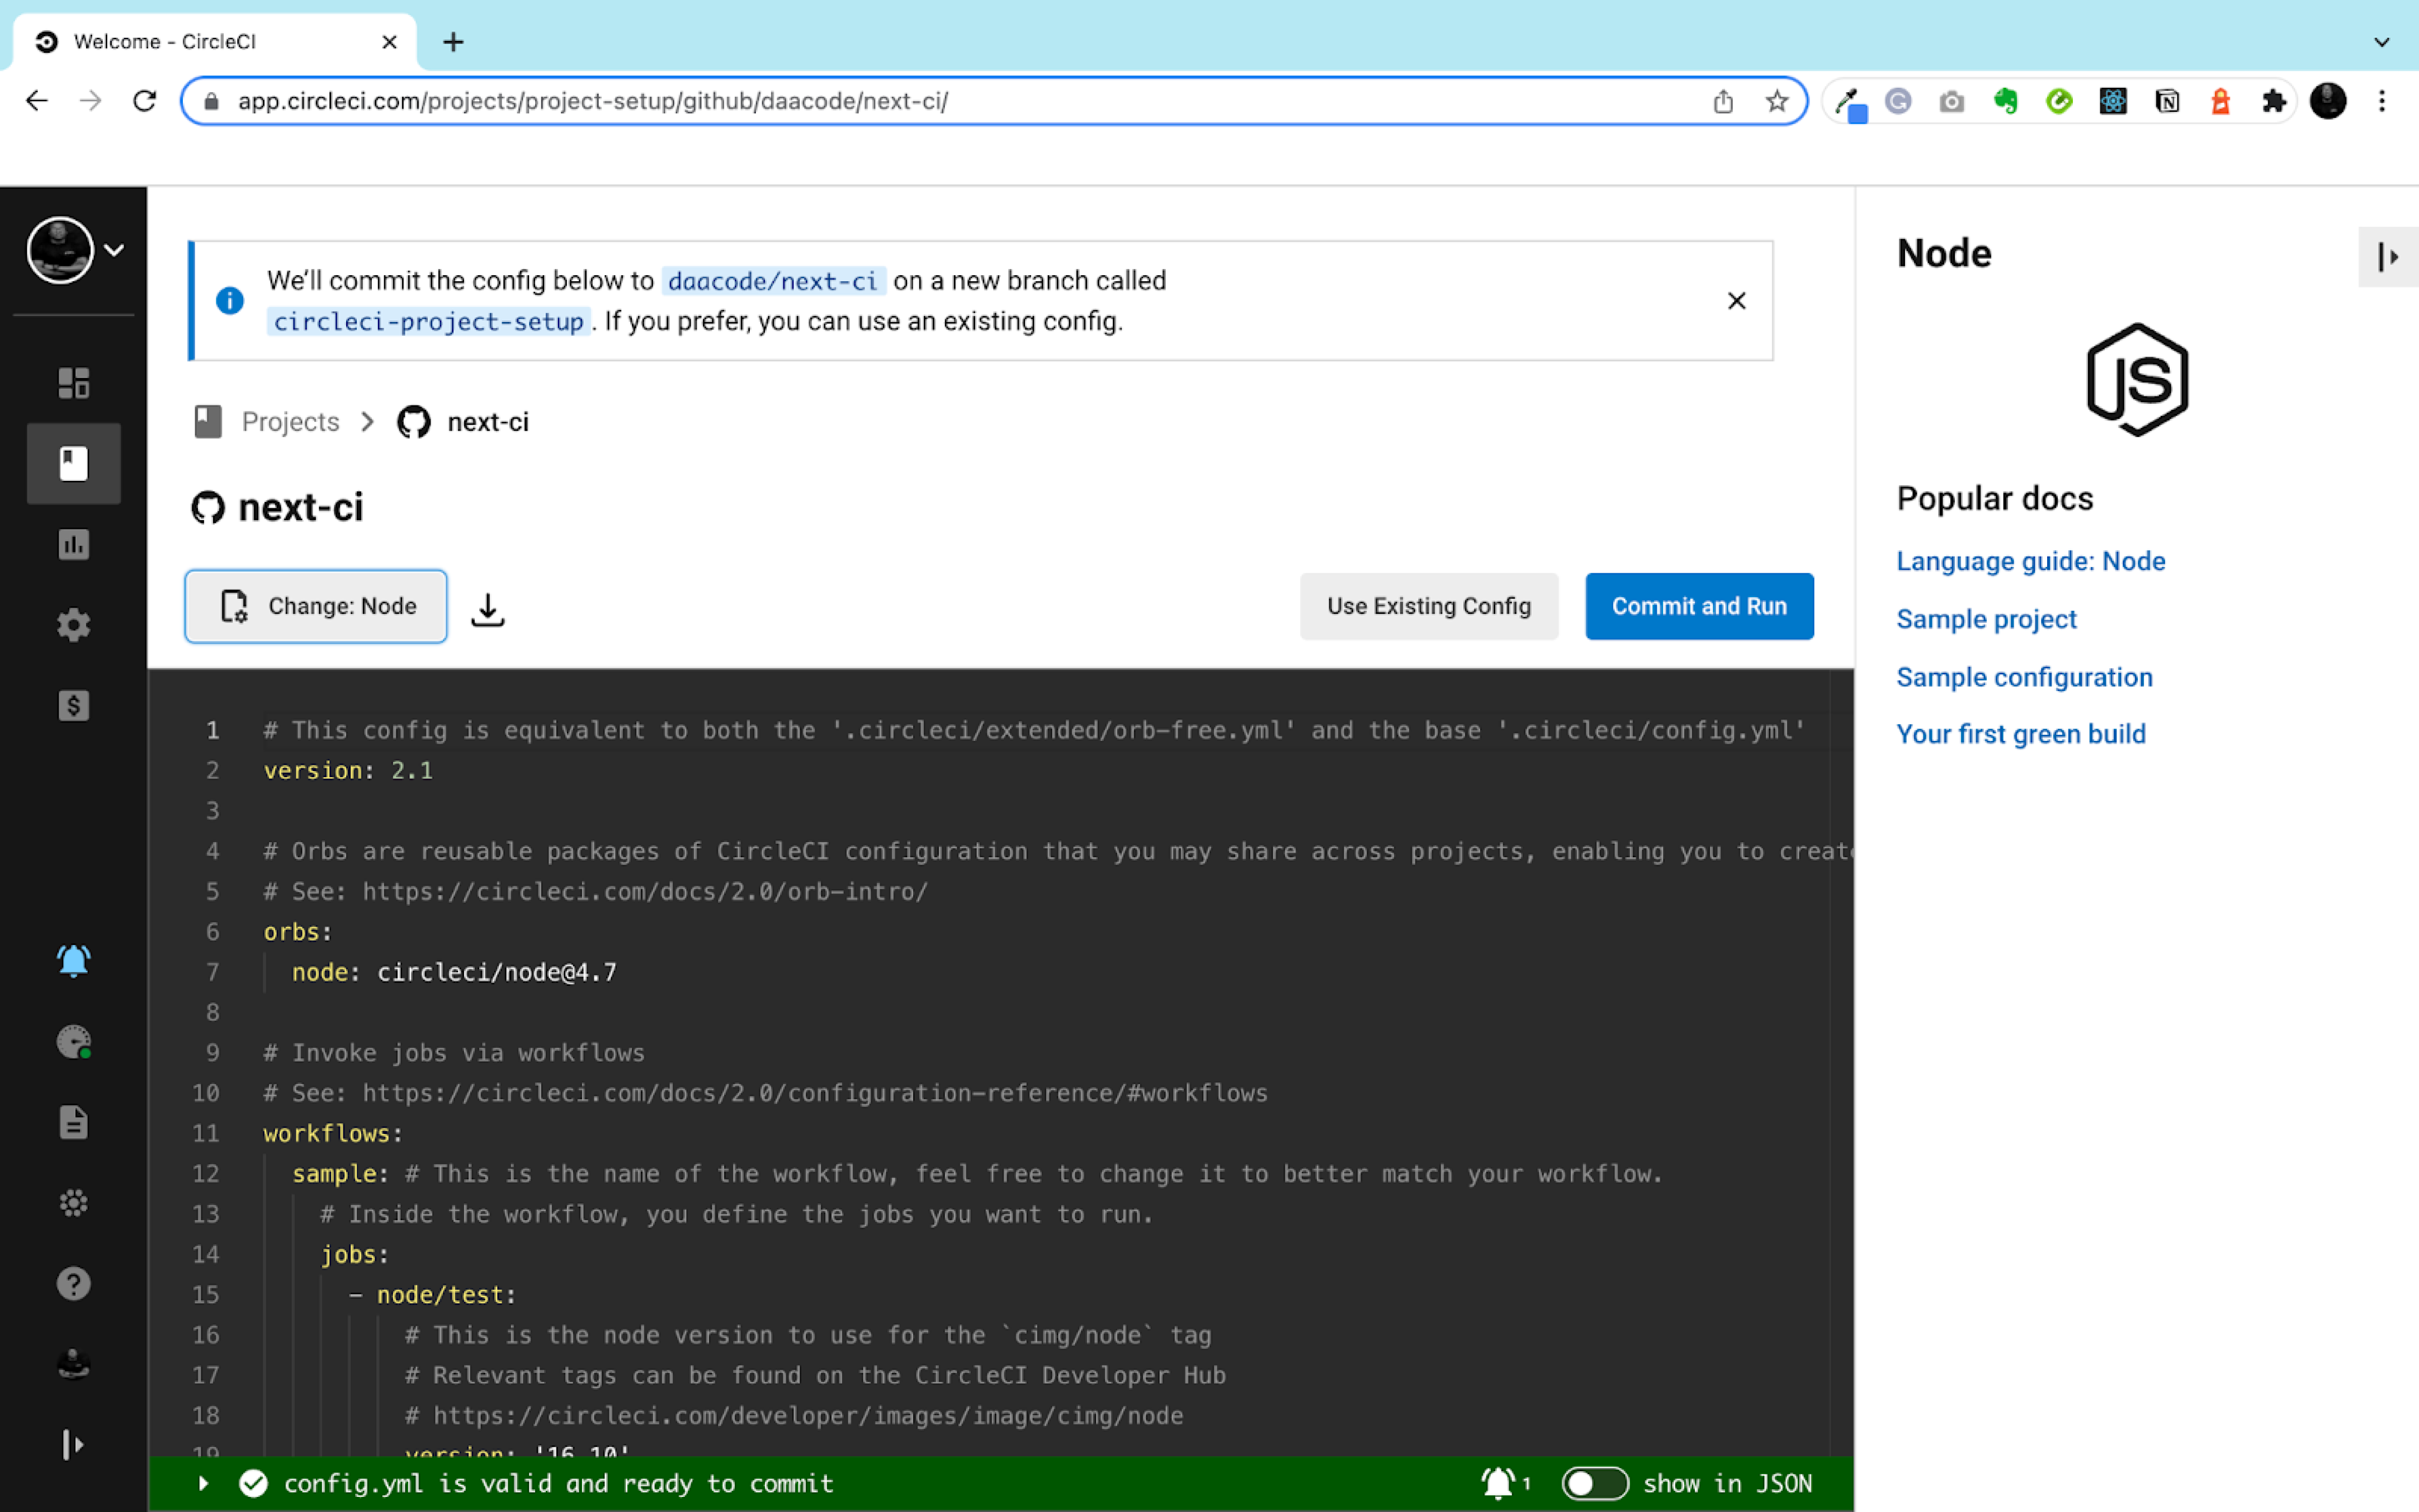
Task: Open the Plan billing dollar icon
Action: coord(73,705)
